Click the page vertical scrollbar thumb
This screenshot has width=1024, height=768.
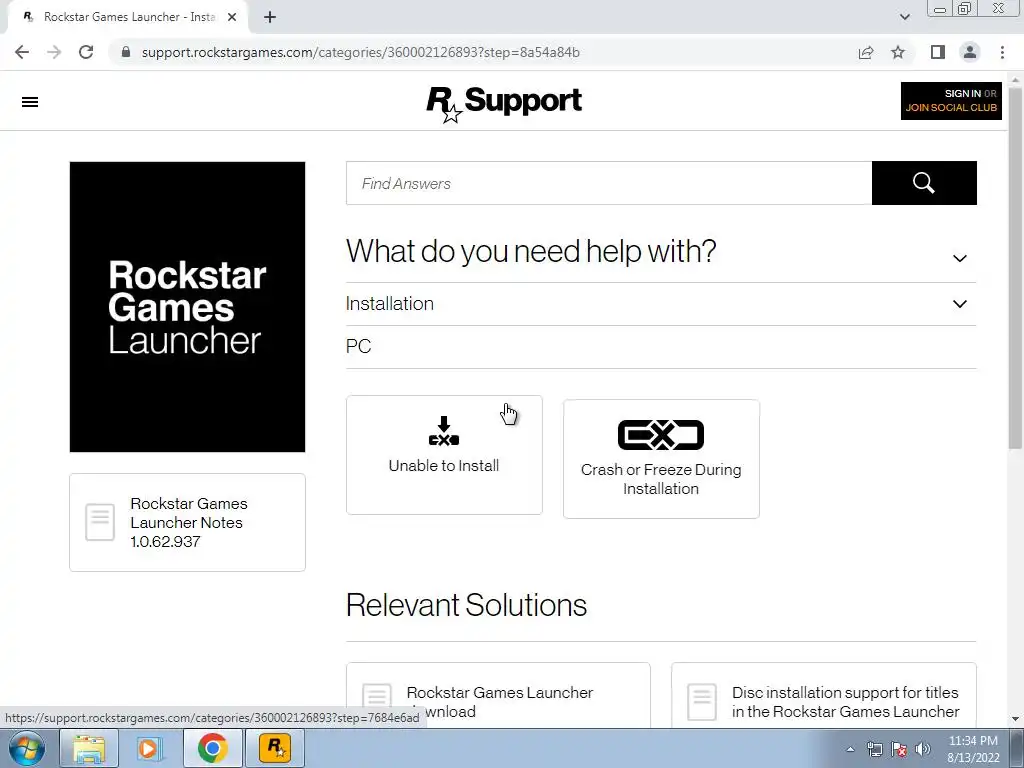tap(1015, 268)
